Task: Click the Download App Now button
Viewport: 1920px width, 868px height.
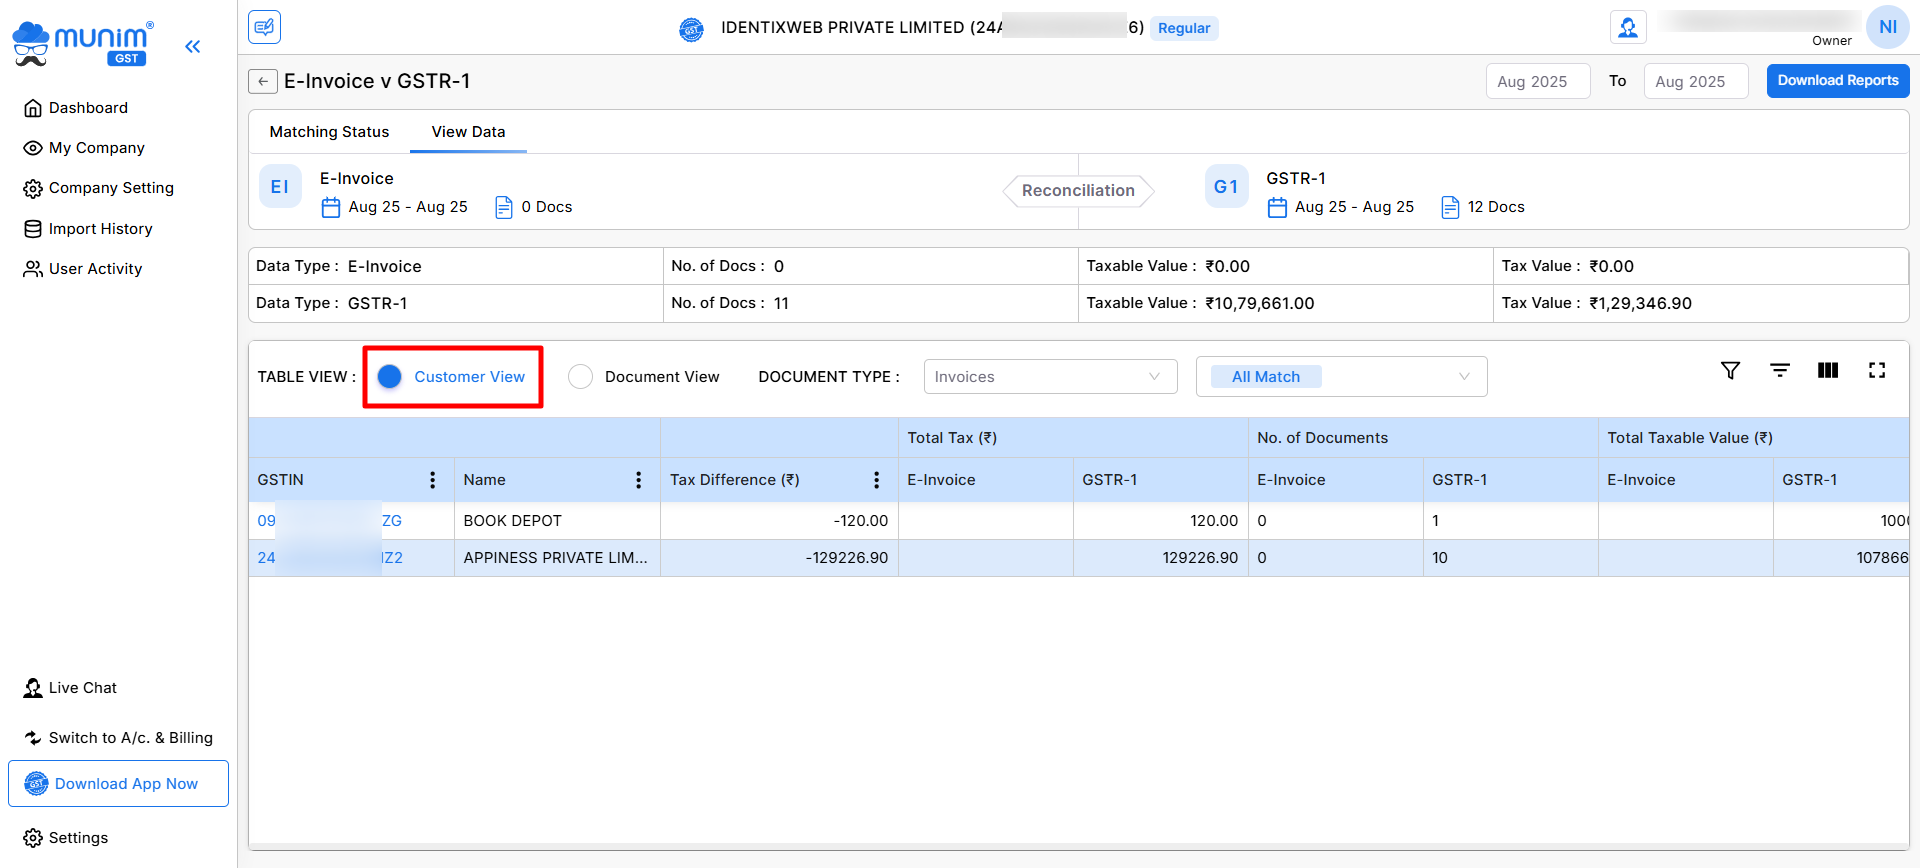Action: [118, 784]
